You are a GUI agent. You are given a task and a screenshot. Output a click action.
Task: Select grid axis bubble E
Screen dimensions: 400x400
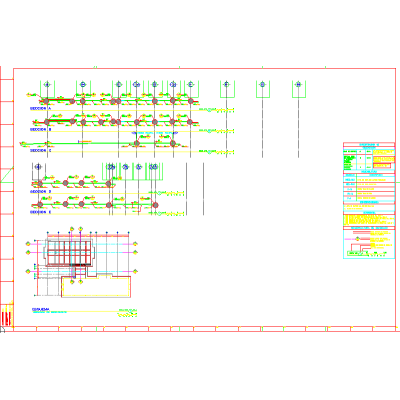pos(190,85)
